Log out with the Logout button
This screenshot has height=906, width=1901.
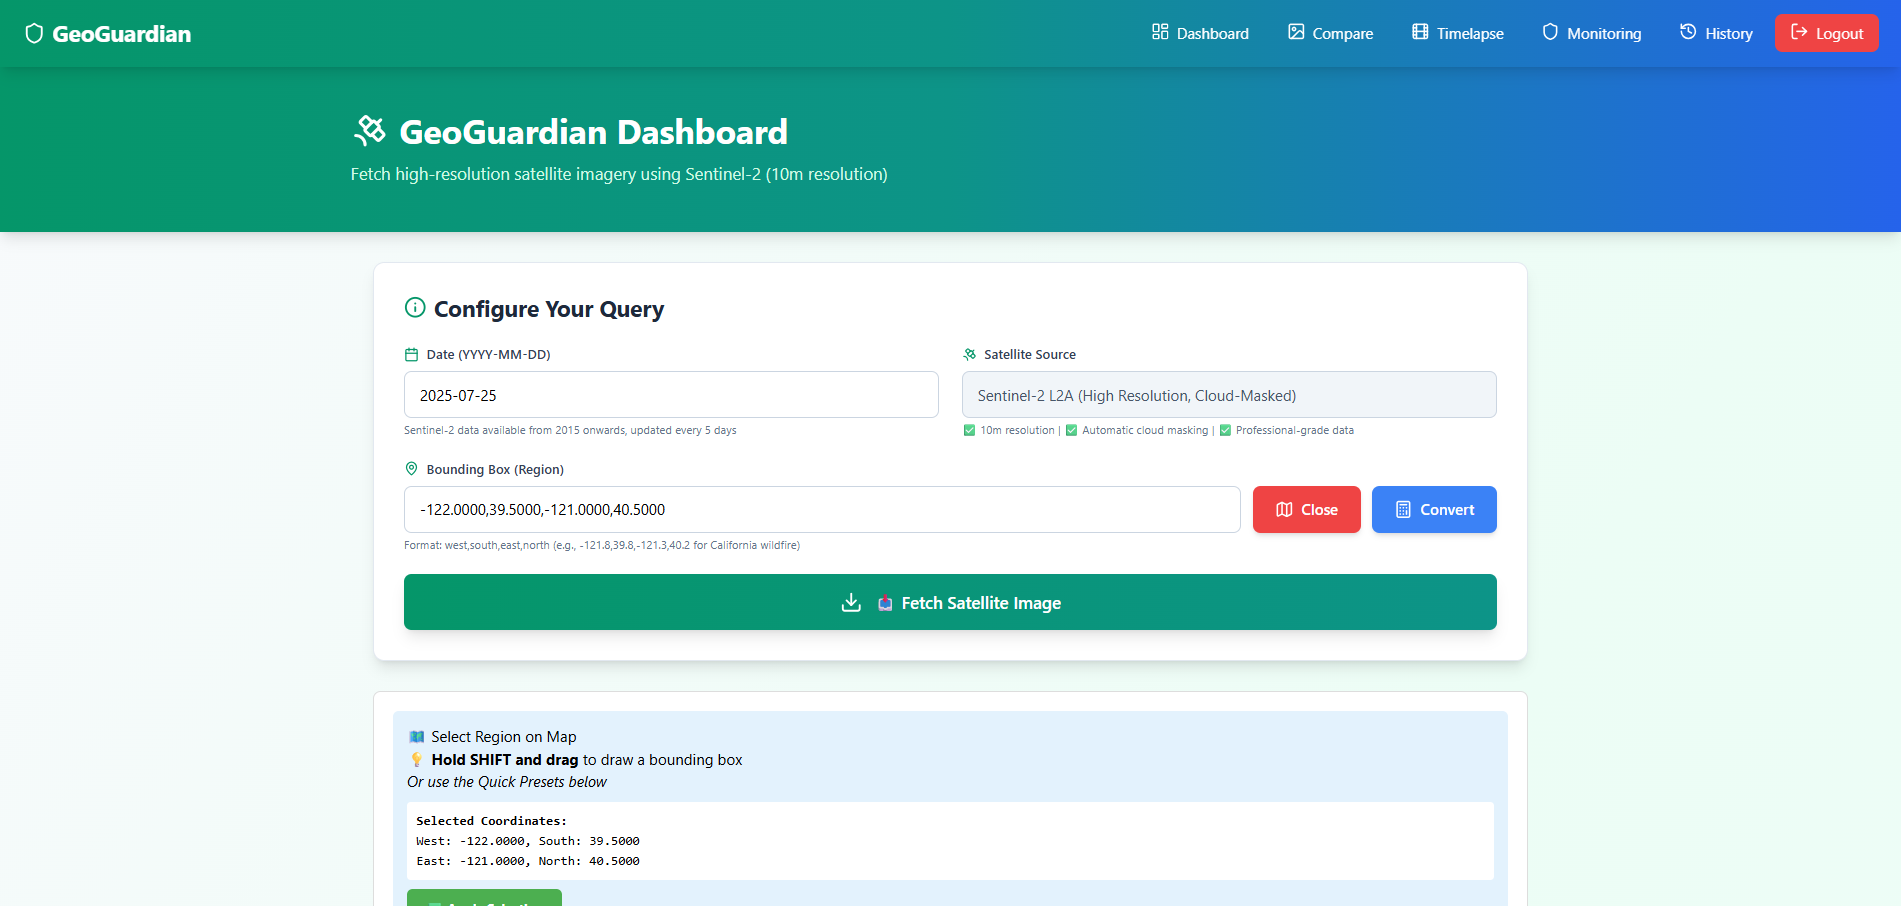(1827, 33)
